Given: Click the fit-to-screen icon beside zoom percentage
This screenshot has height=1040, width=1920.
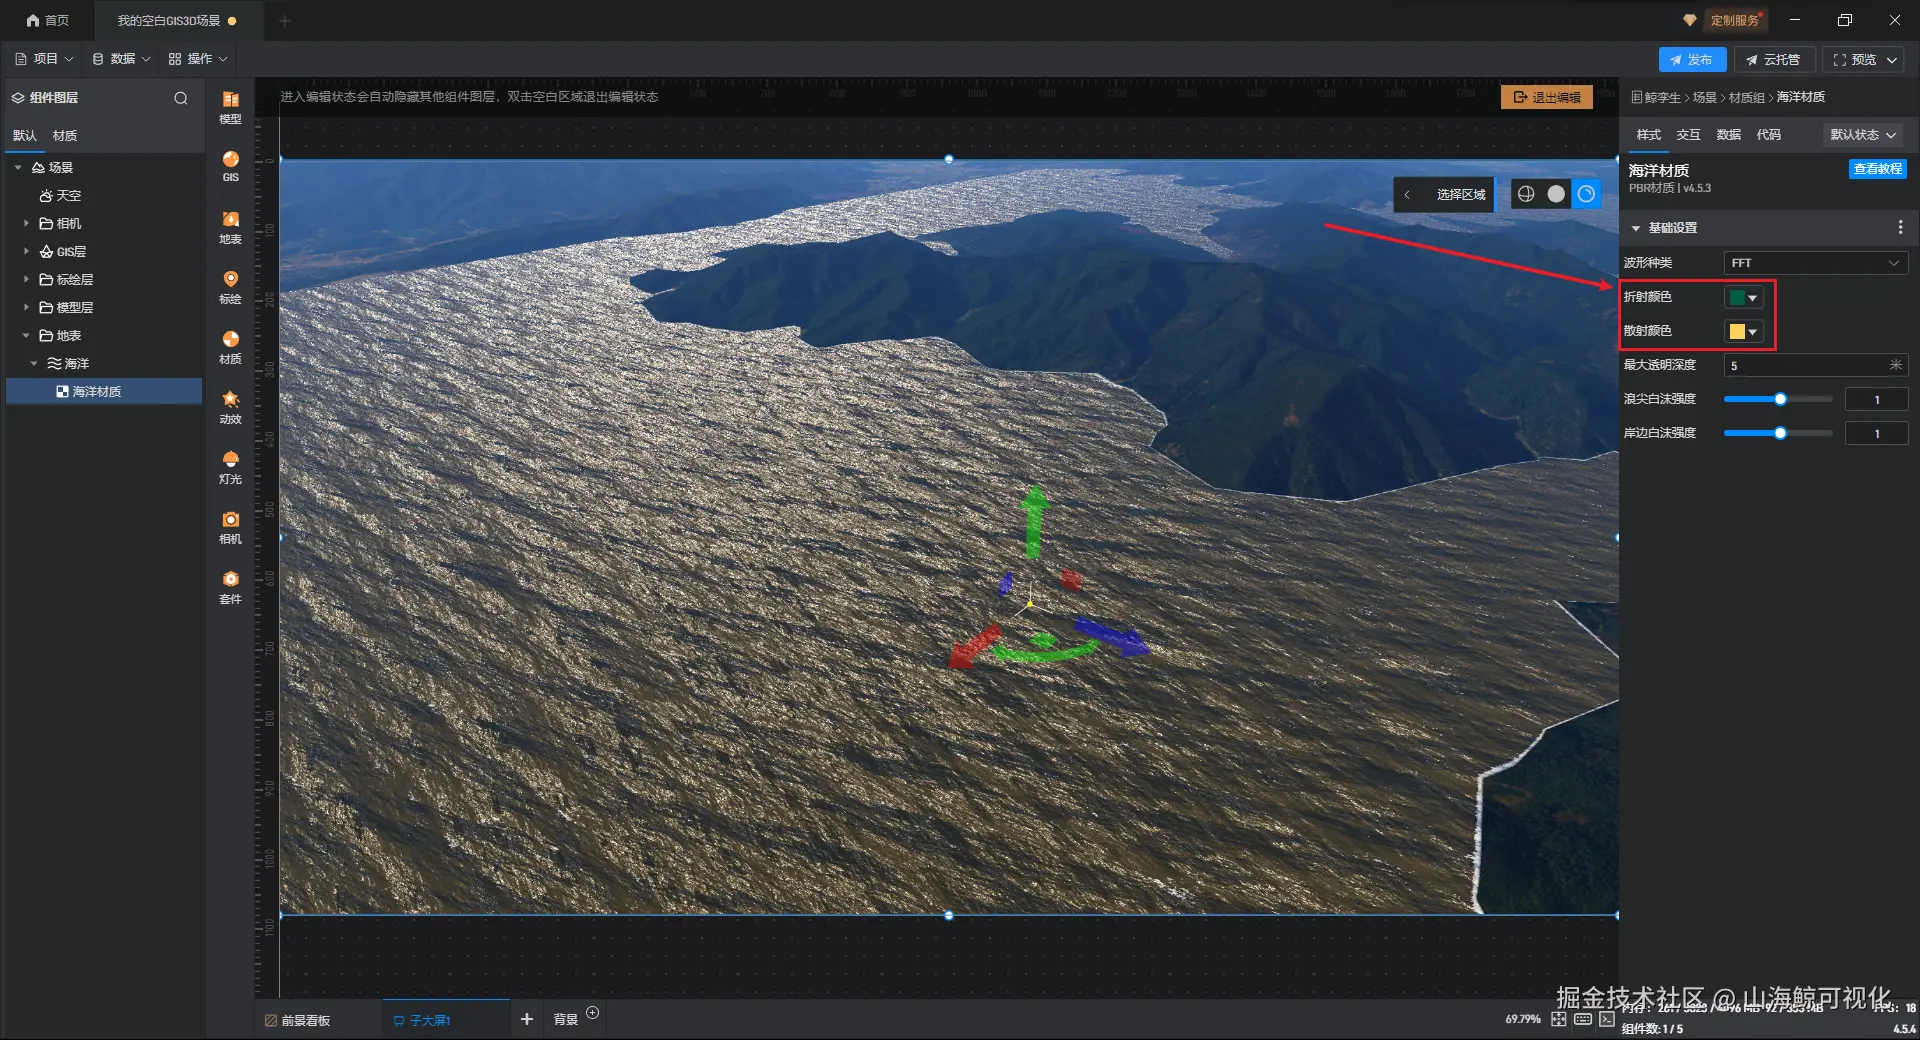Looking at the screenshot, I should click(x=1559, y=1019).
